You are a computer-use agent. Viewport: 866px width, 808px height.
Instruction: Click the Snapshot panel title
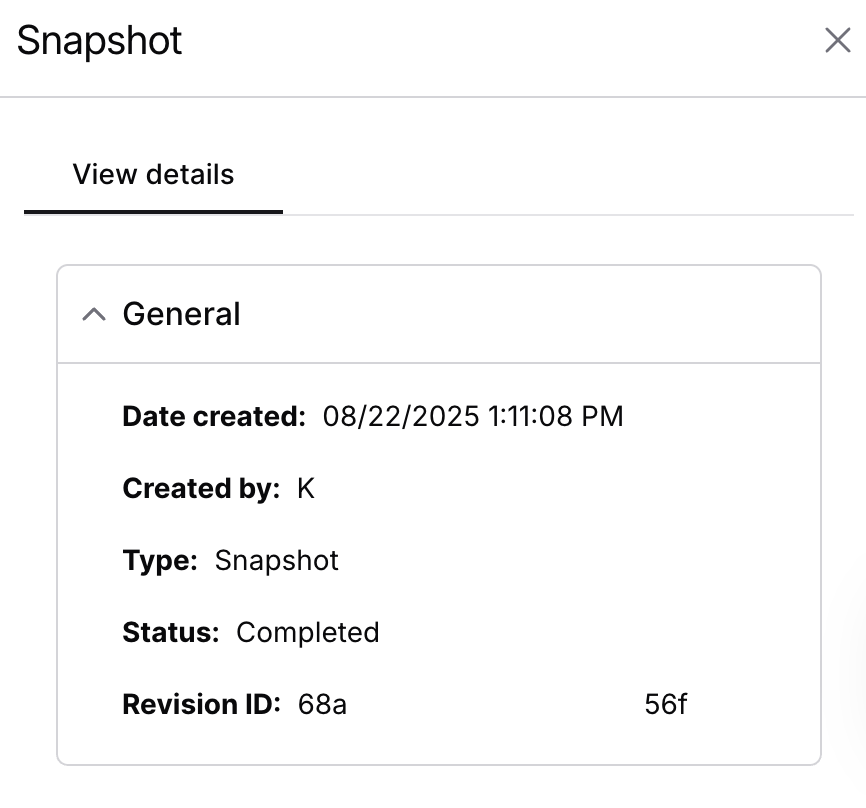(99, 41)
